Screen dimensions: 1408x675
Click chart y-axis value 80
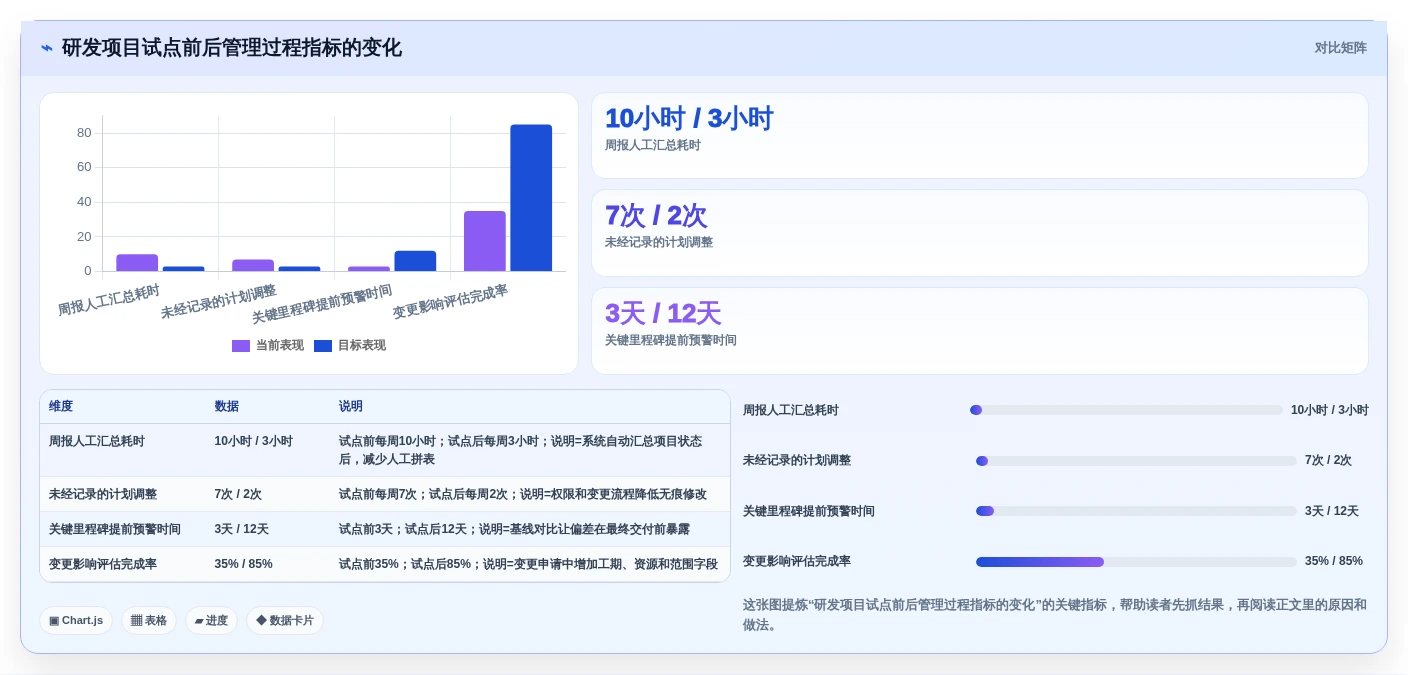pos(84,133)
